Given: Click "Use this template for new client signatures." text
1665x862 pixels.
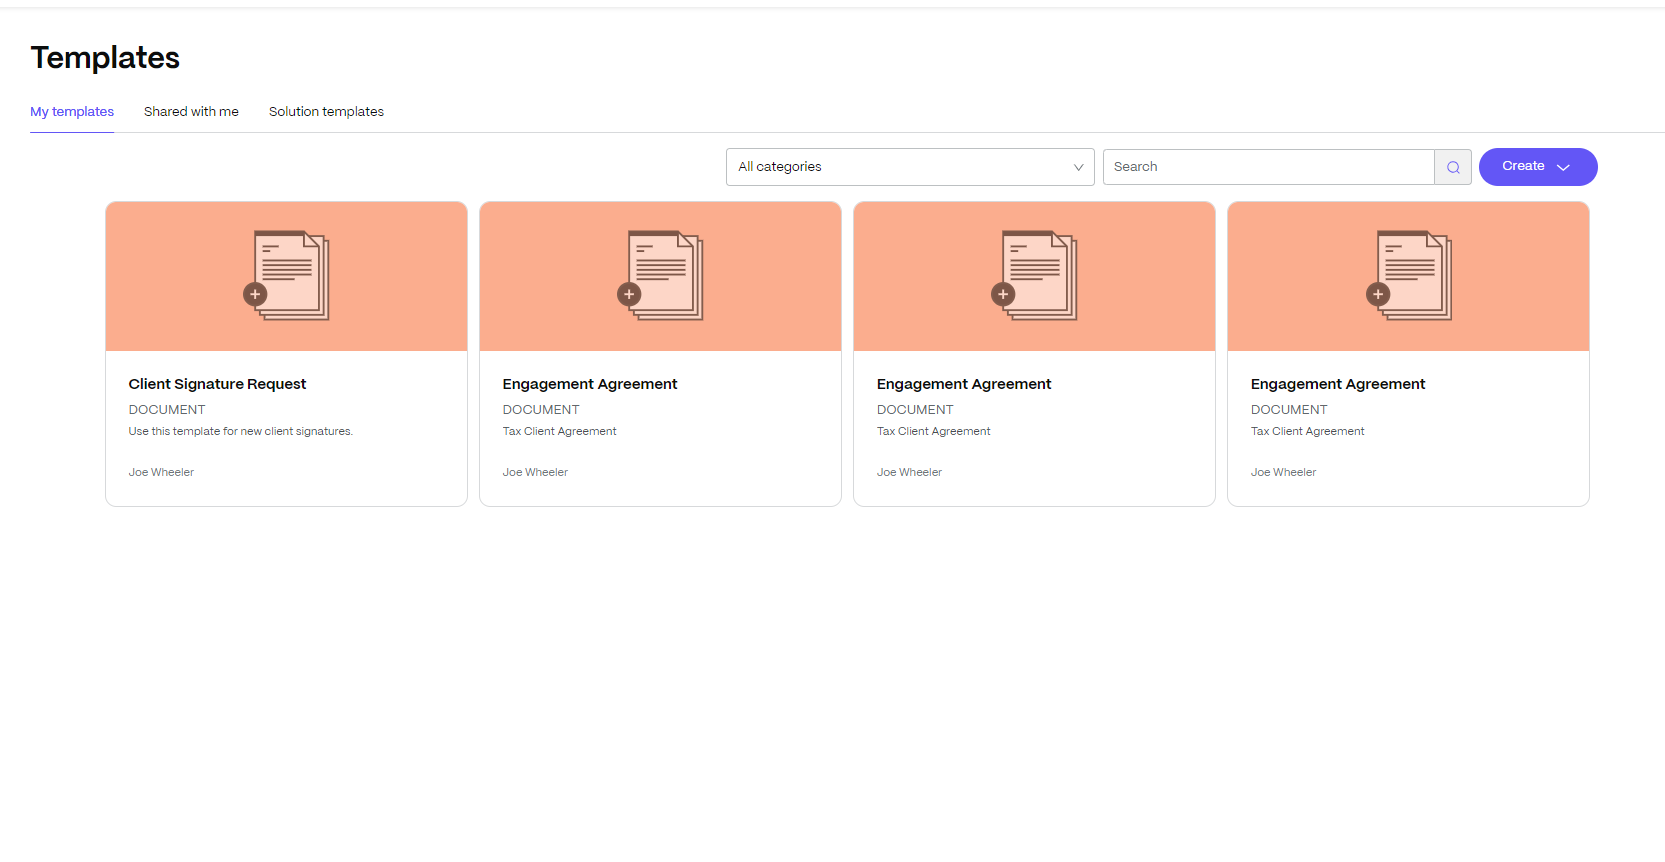Looking at the screenshot, I should [x=241, y=432].
